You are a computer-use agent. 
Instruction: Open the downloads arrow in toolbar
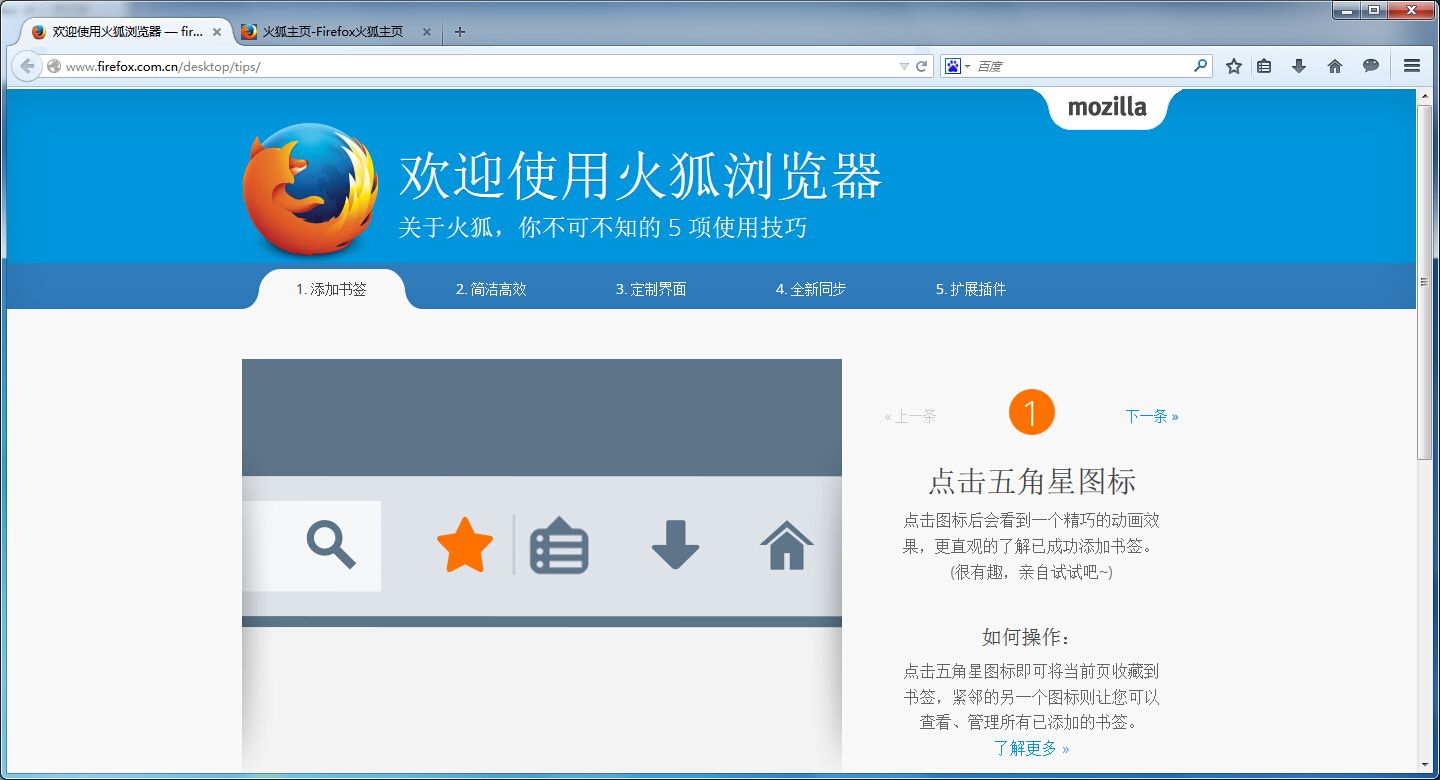pyautogui.click(x=1299, y=66)
